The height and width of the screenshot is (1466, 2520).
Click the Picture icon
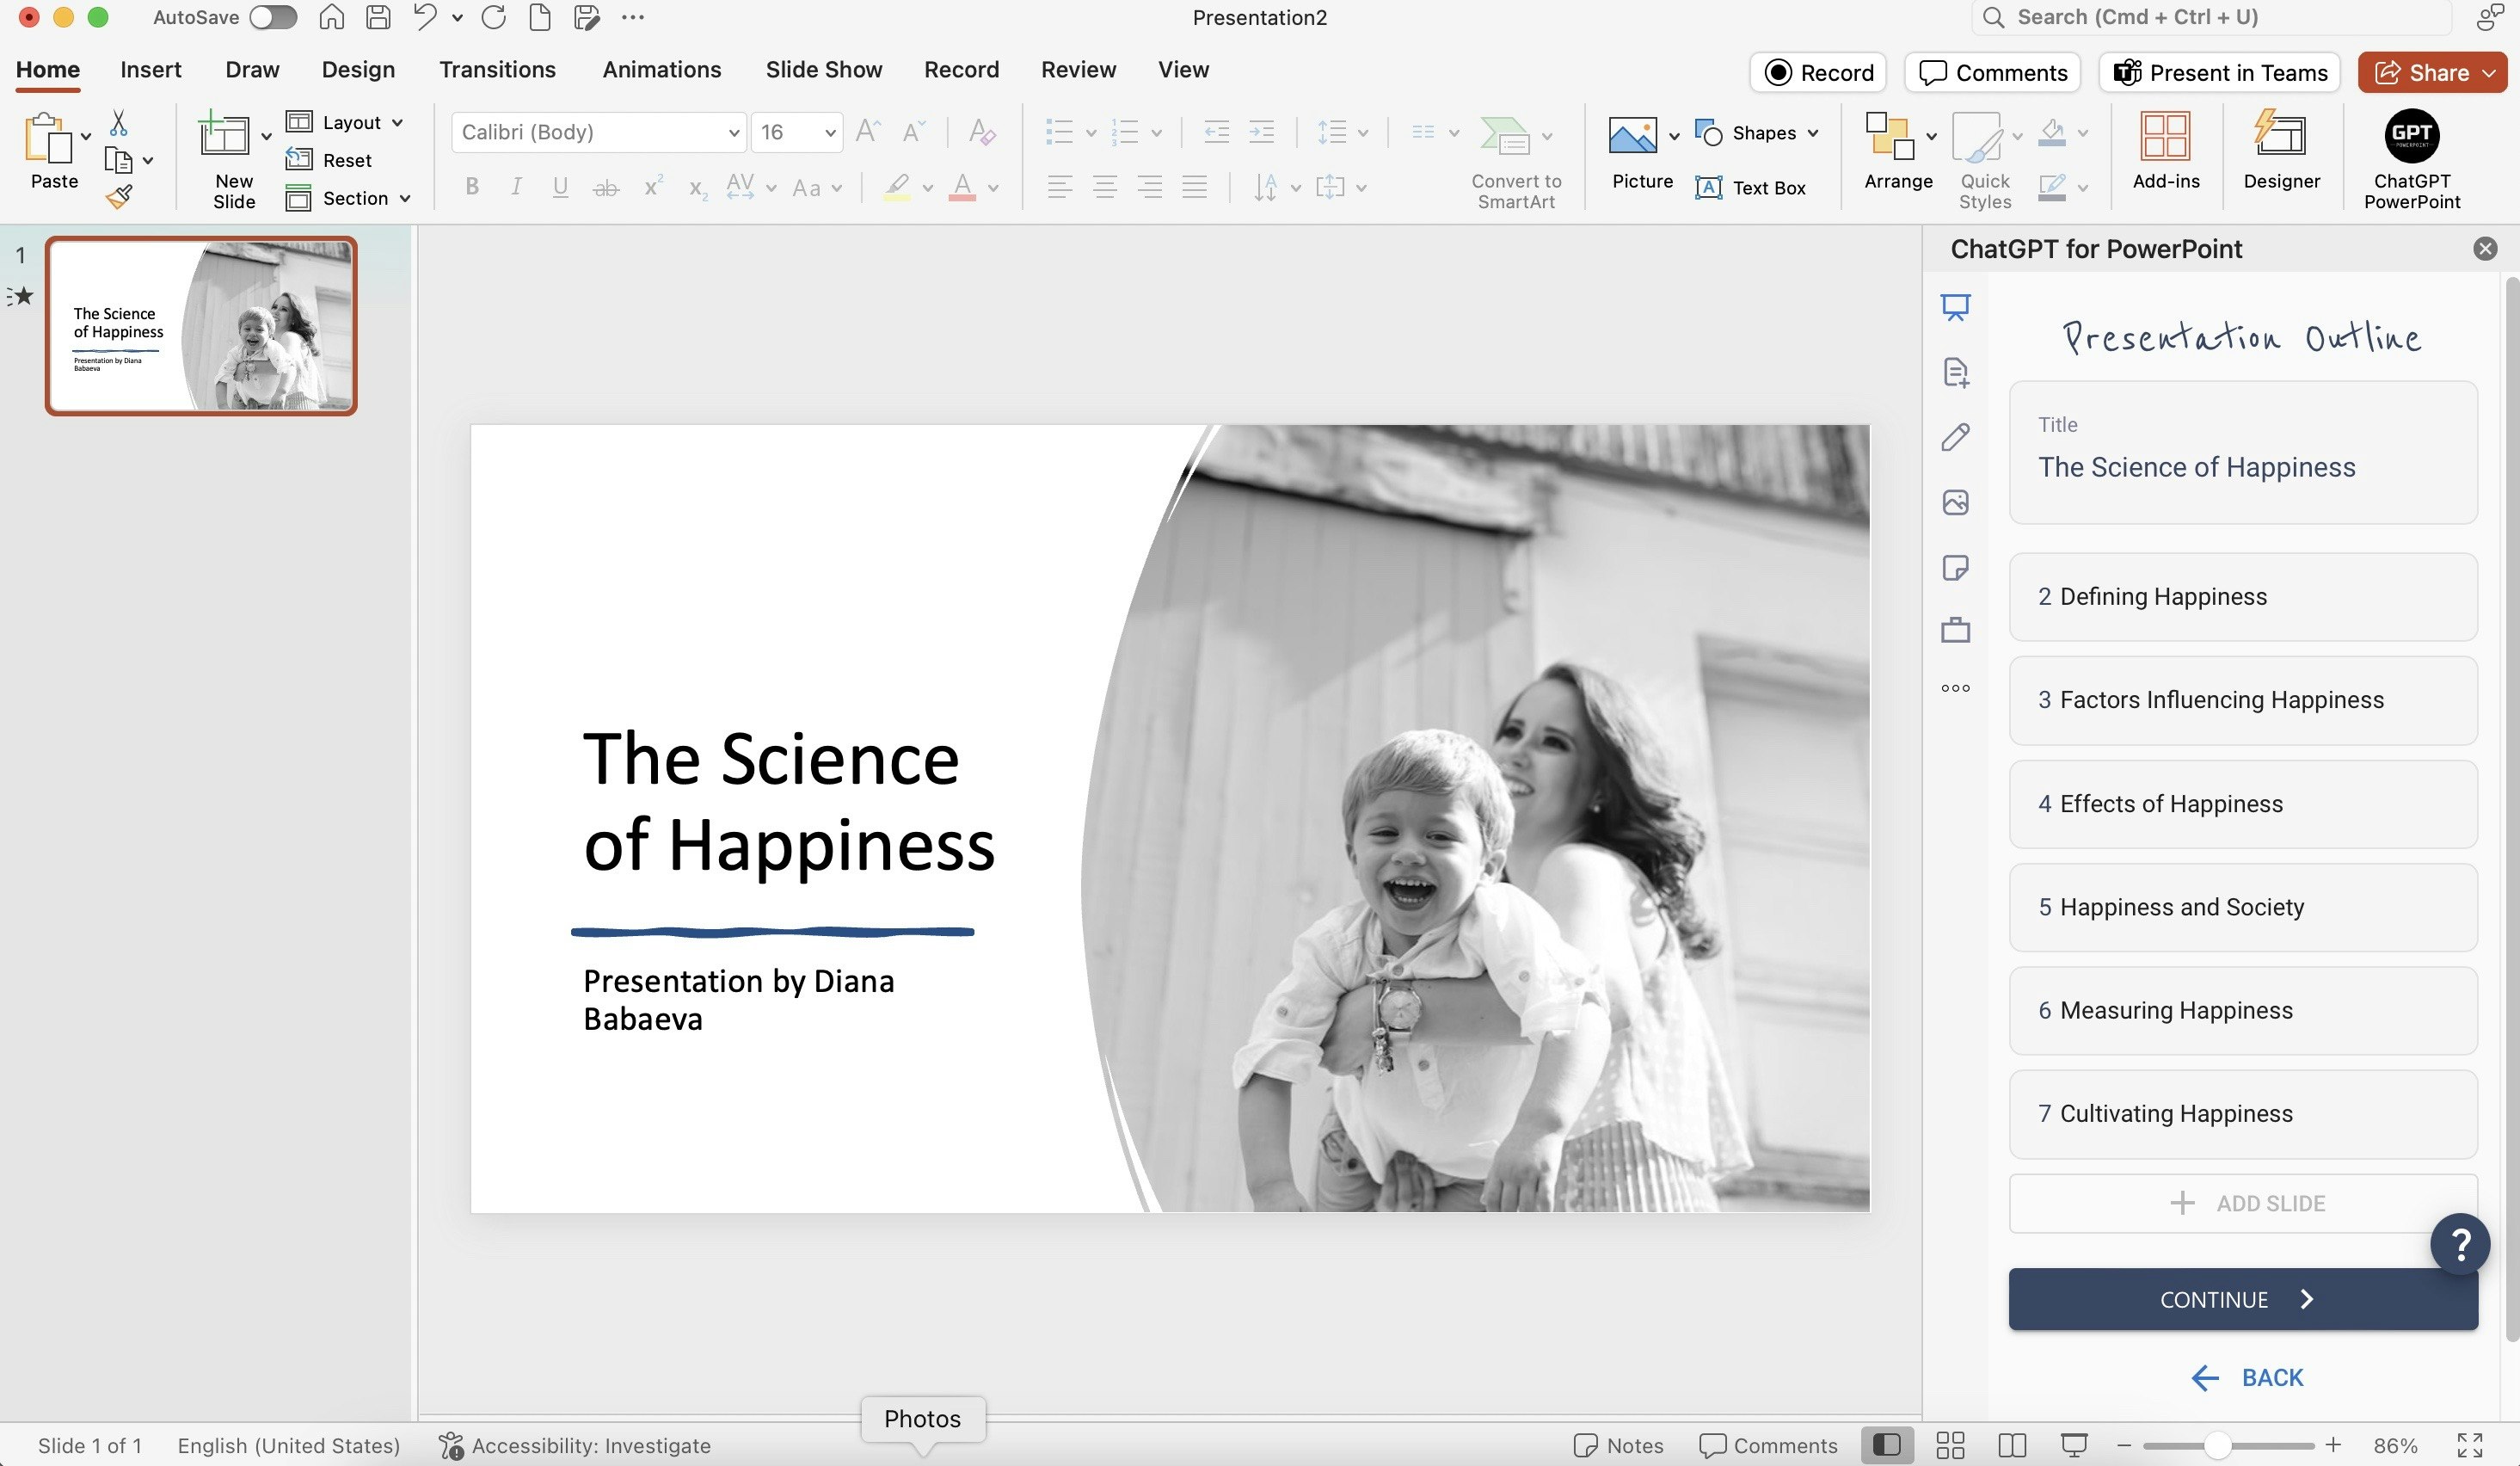pos(1632,135)
